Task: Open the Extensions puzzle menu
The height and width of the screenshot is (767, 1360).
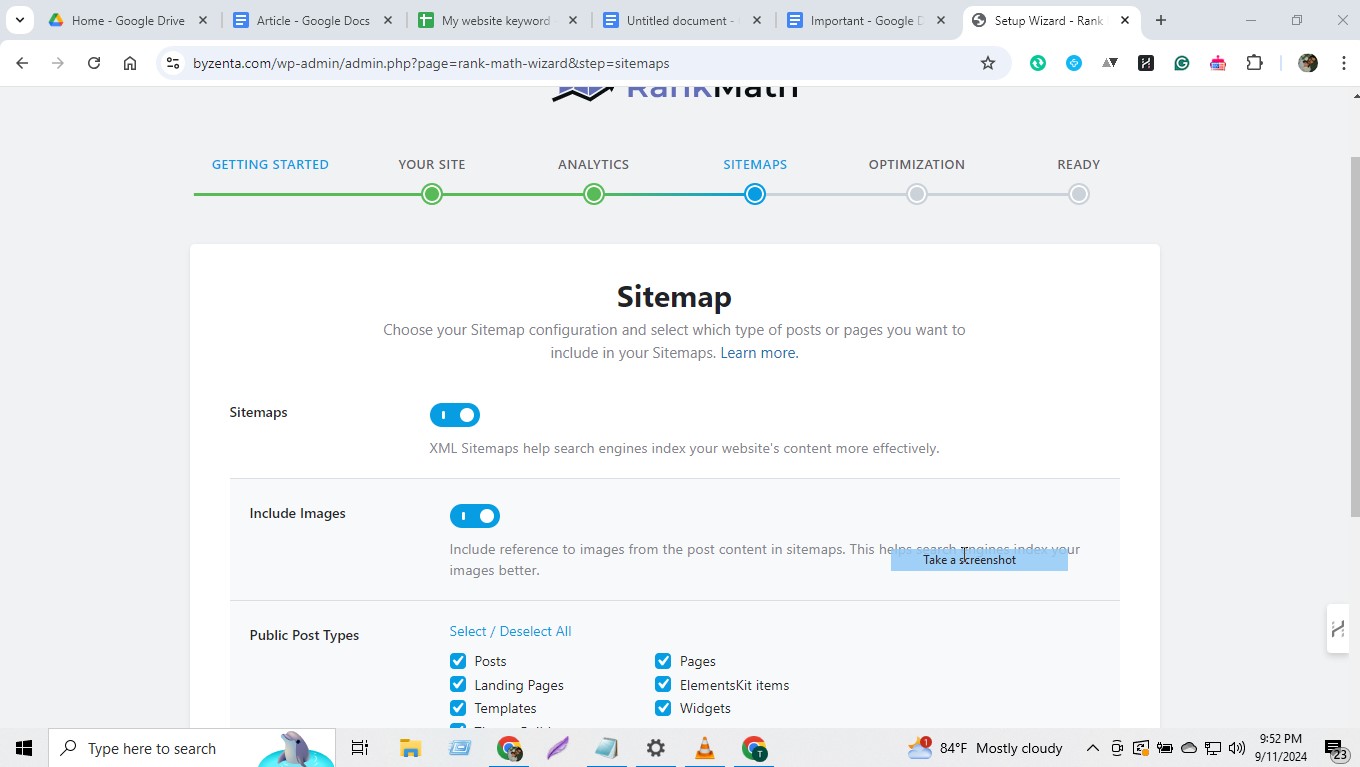Action: tap(1254, 63)
